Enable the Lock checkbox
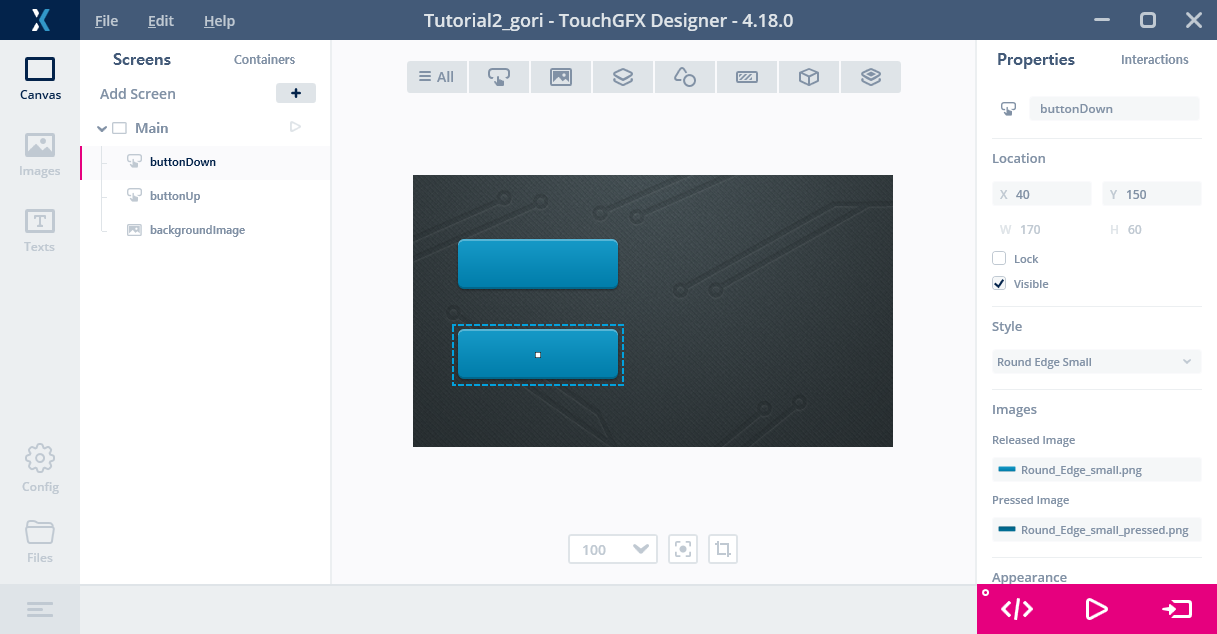 tap(999, 258)
